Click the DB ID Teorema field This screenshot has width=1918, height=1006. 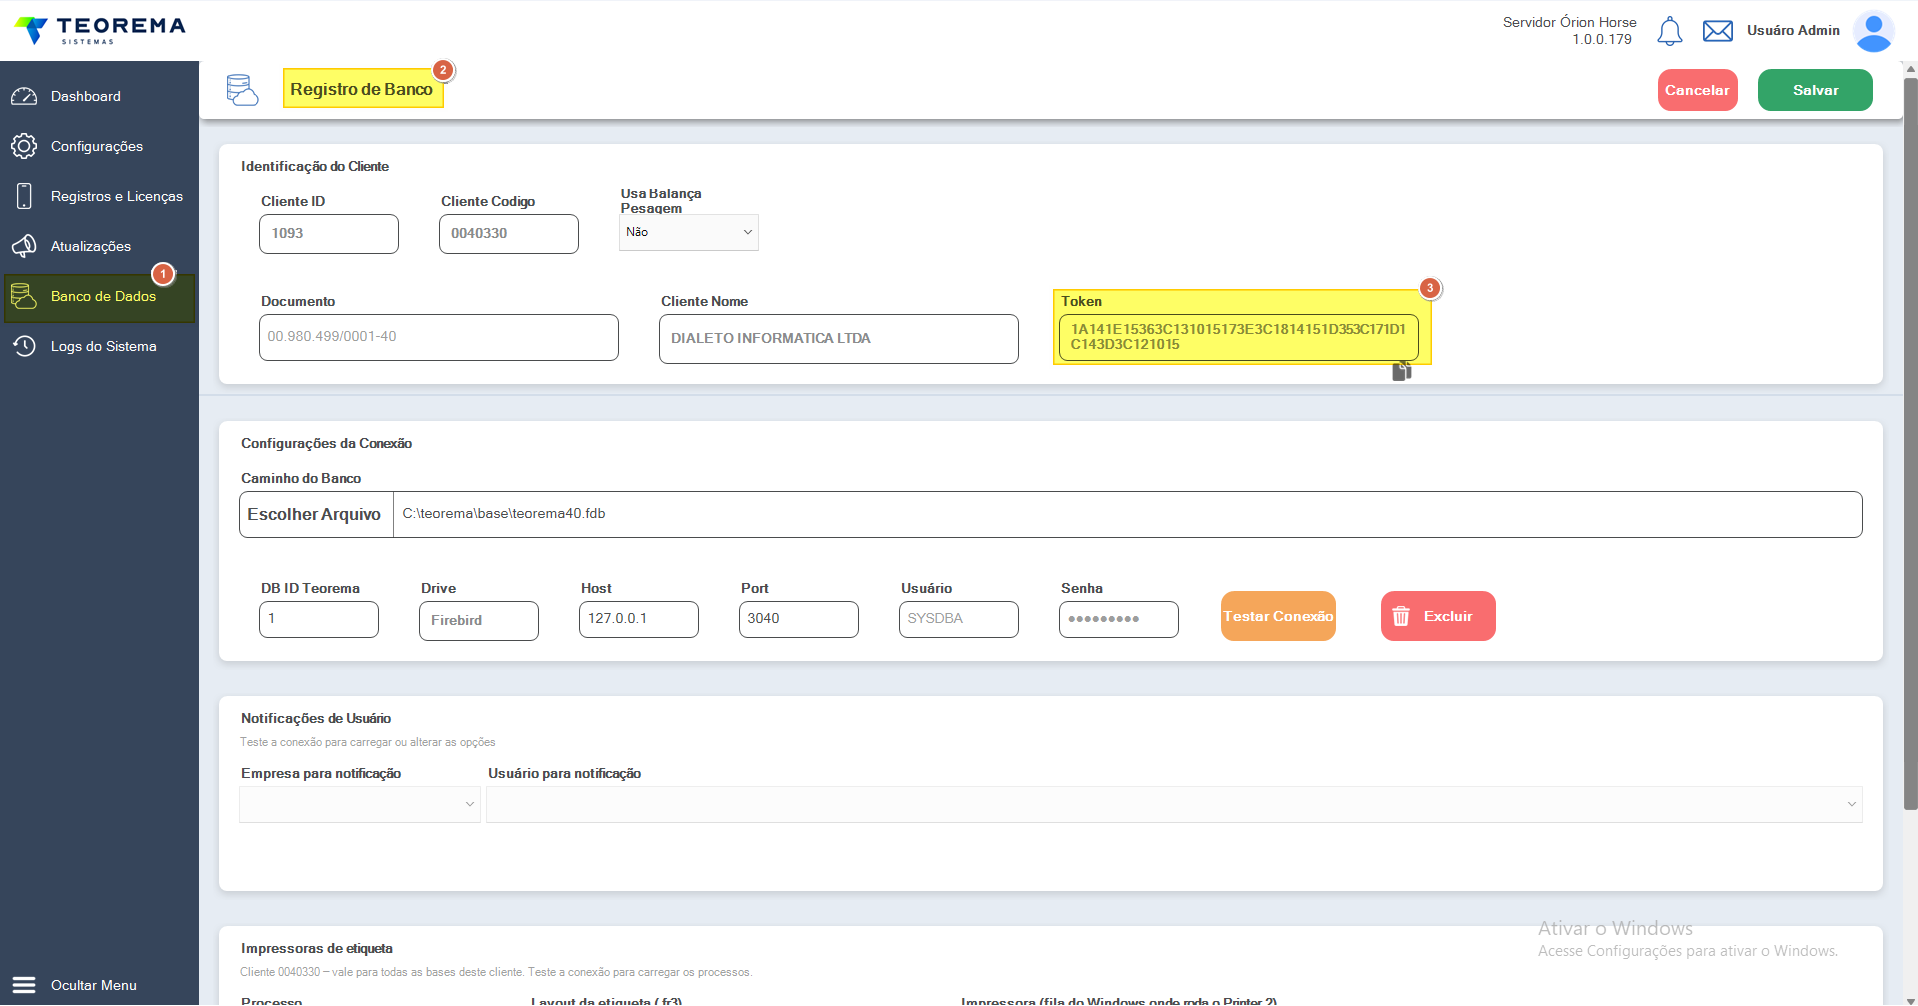(x=319, y=619)
